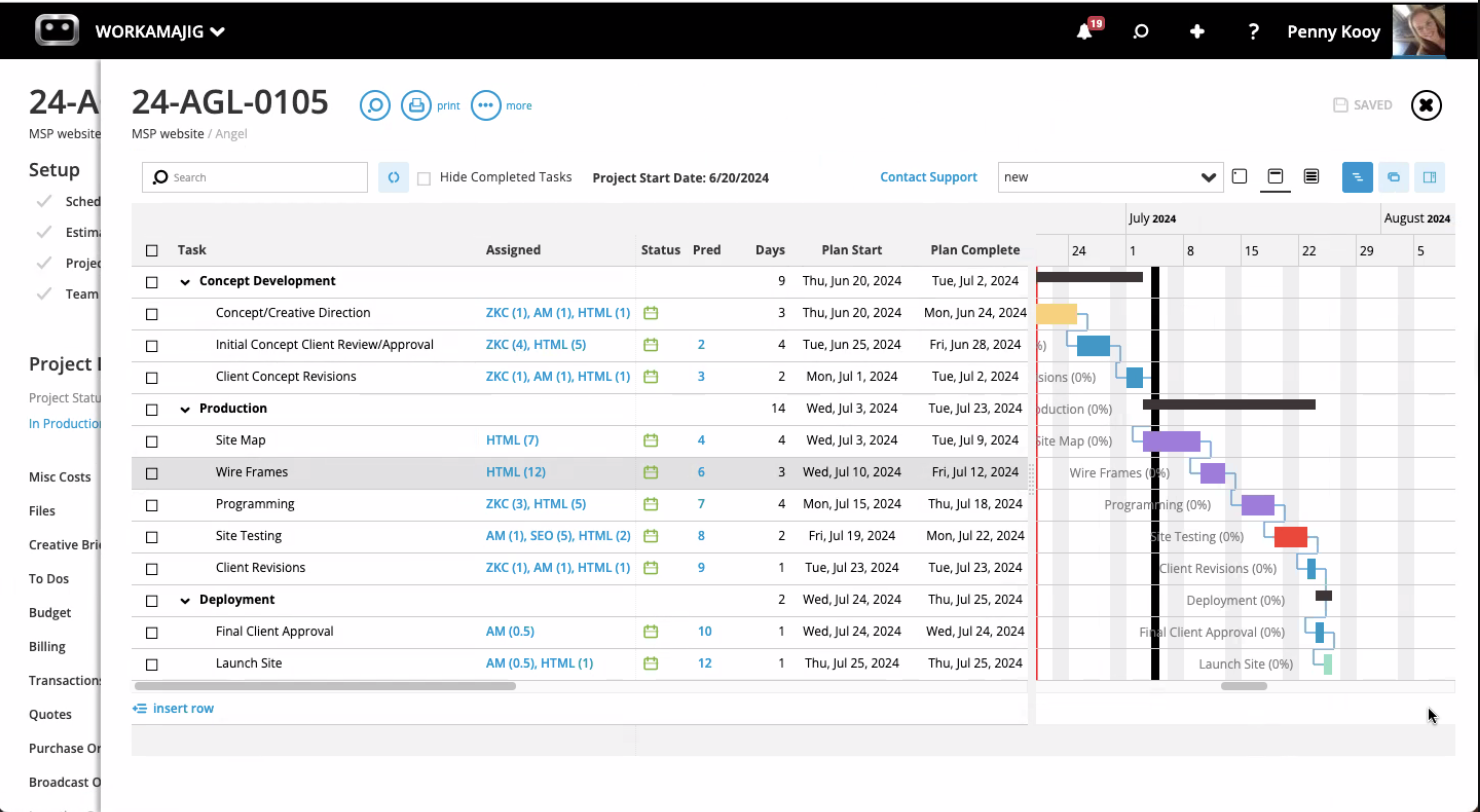Screen dimensions: 1480x812
Task: Click the overlapping windows view icon
Action: [1393, 177]
